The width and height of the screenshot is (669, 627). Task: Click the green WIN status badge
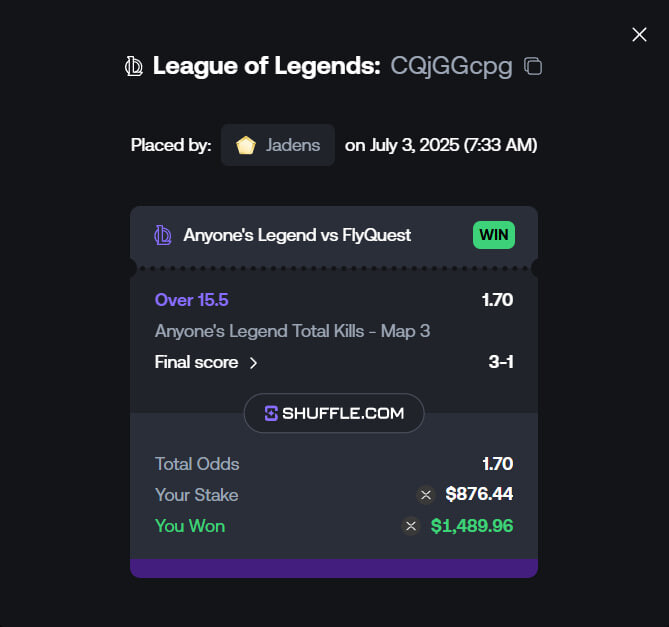494,235
